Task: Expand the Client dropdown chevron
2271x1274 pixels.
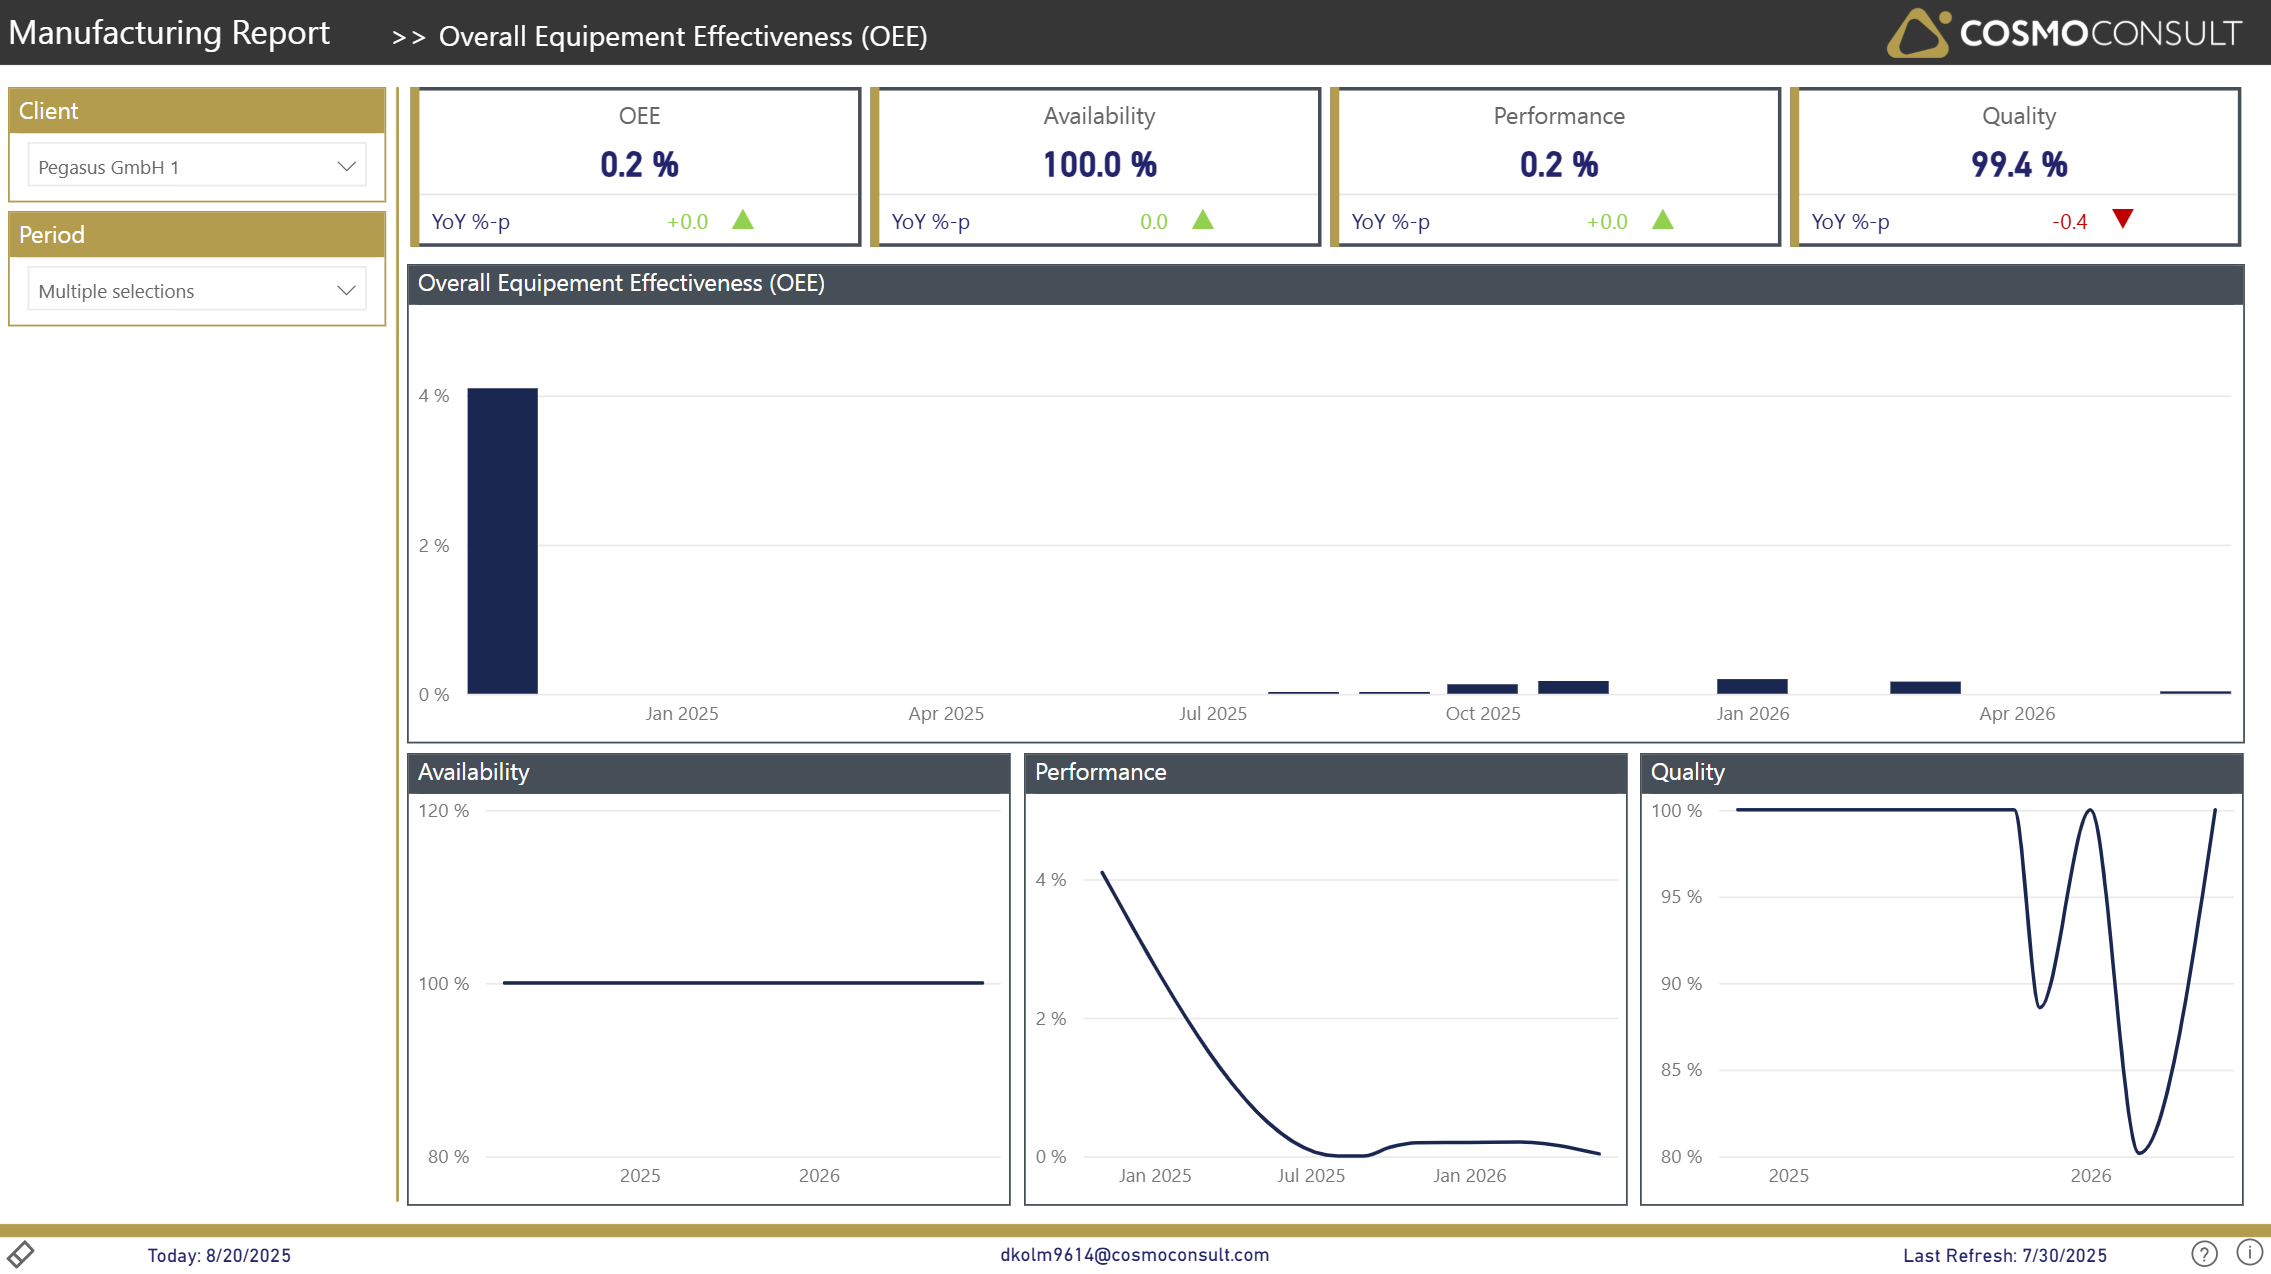Action: click(346, 166)
